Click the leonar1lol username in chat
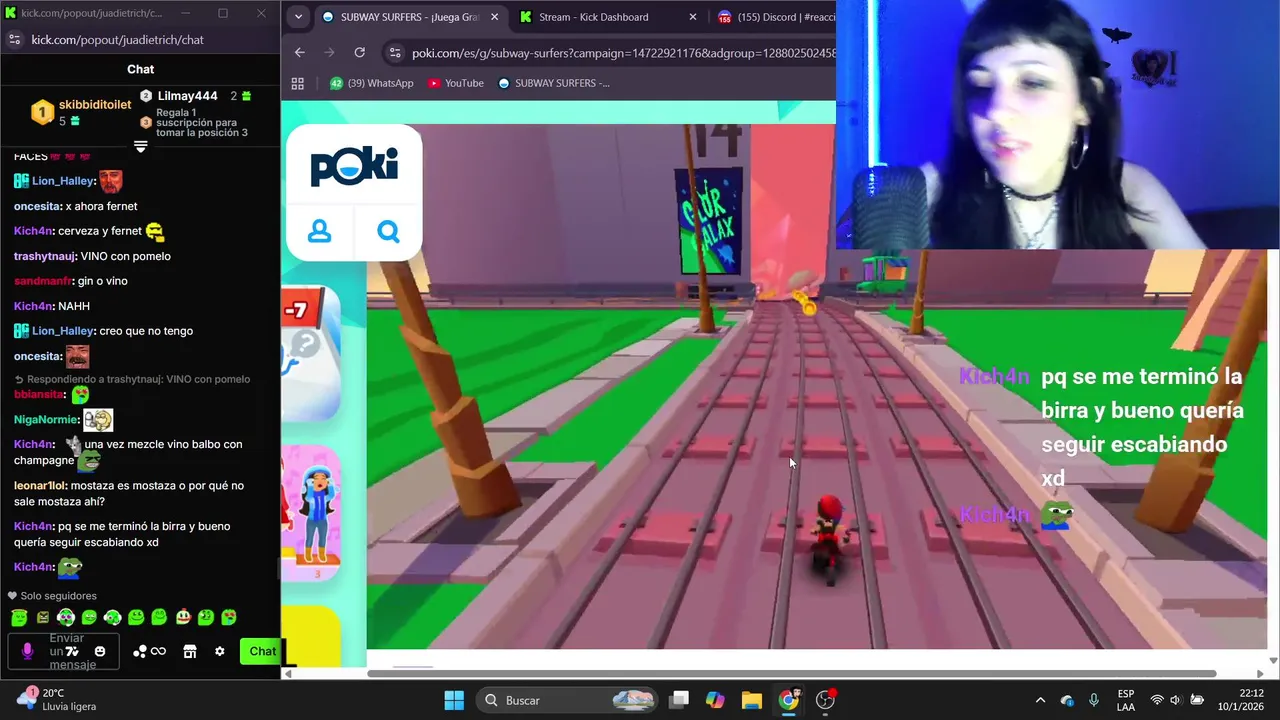The width and height of the screenshot is (1280, 720). point(41,486)
